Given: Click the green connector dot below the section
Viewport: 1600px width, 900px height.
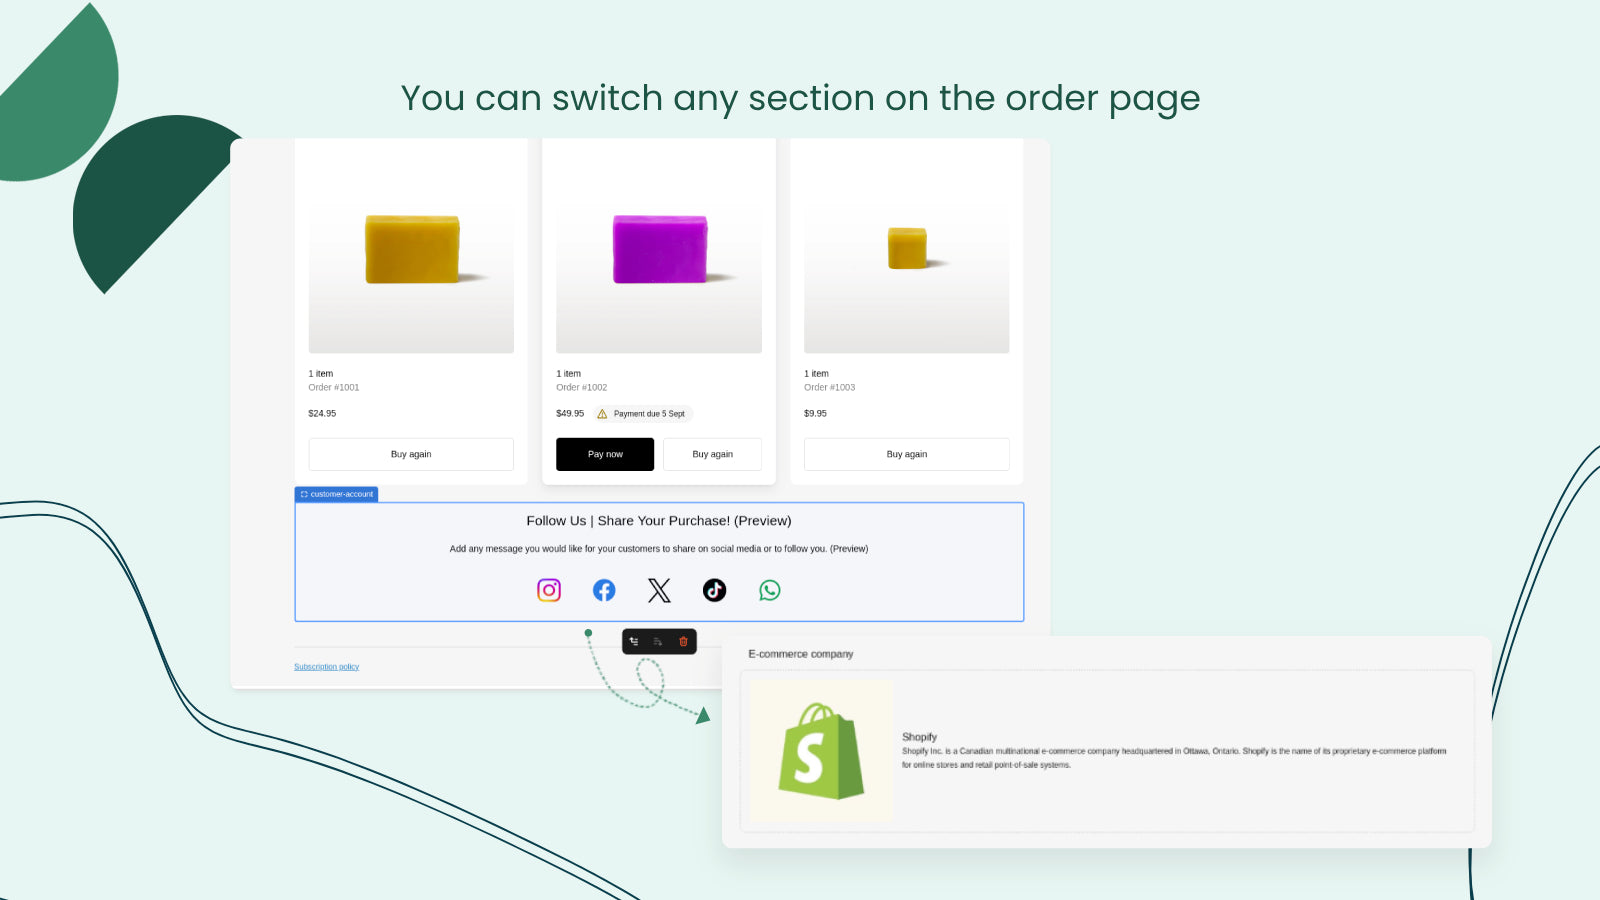Looking at the screenshot, I should 588,633.
